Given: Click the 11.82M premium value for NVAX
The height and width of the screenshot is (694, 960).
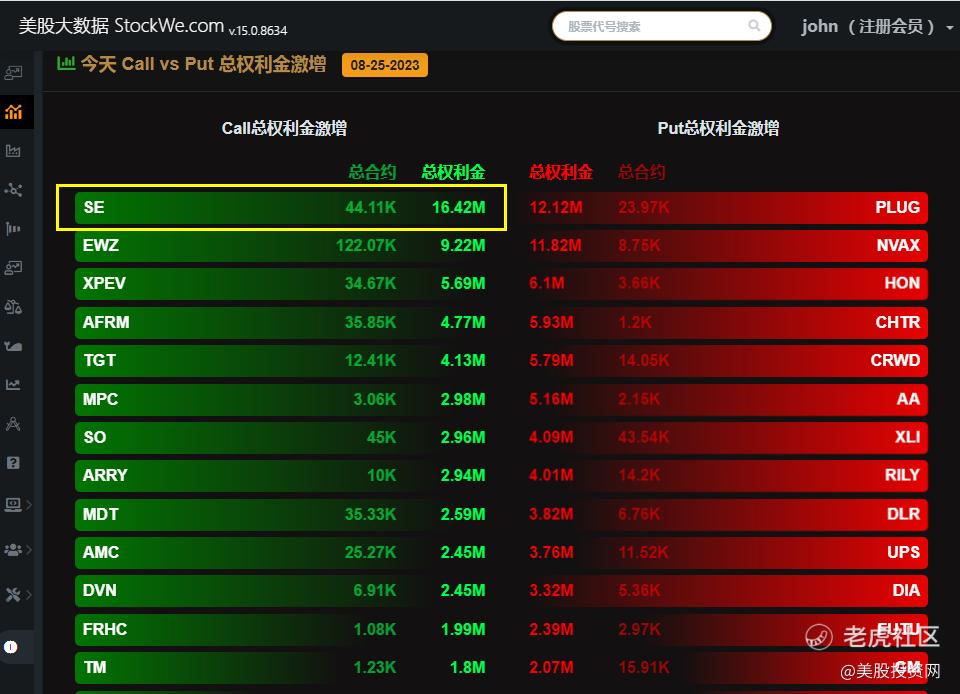Looking at the screenshot, I should (555, 245).
